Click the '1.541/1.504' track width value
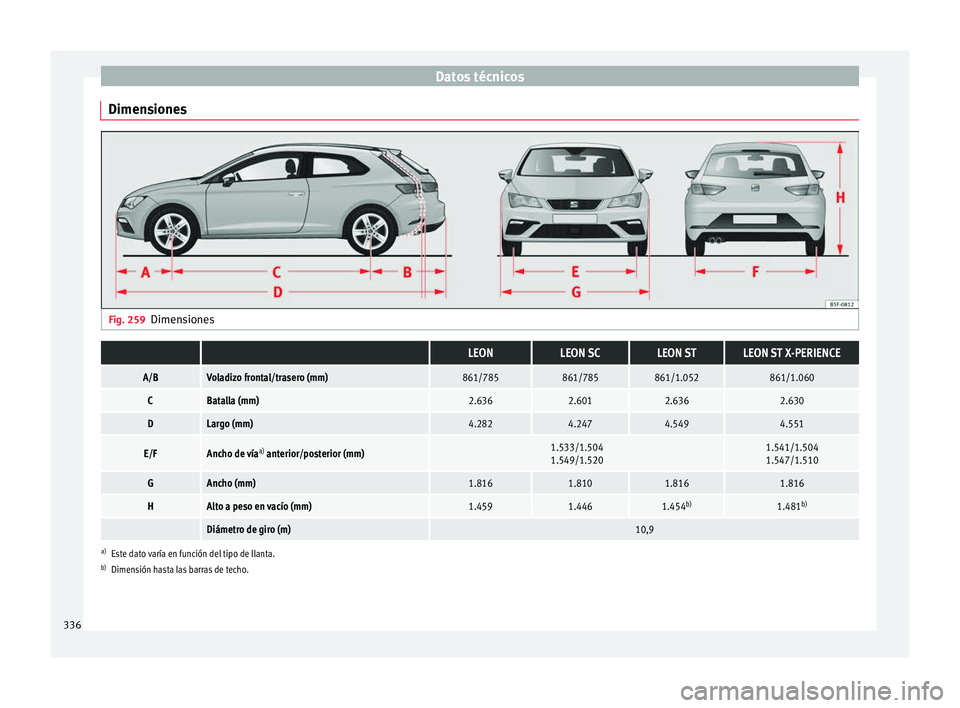Screen dimensions: 960x708 pyautogui.click(x=792, y=448)
